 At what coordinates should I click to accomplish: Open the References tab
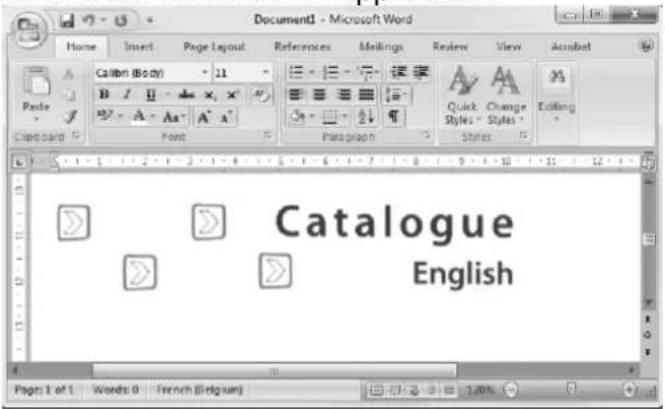(x=302, y=47)
